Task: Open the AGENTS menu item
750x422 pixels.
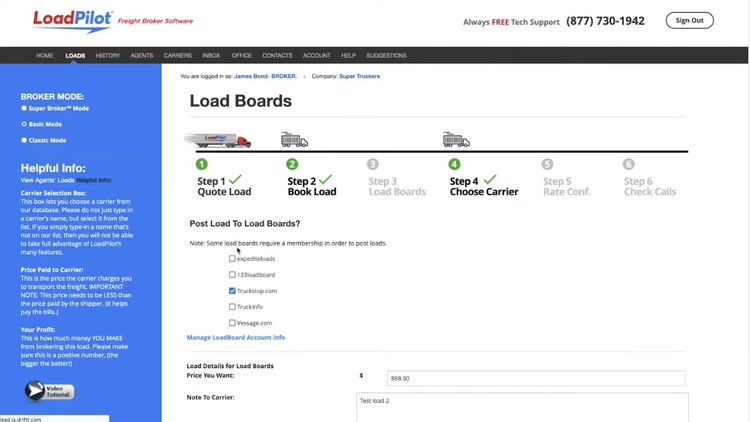Action: point(142,56)
